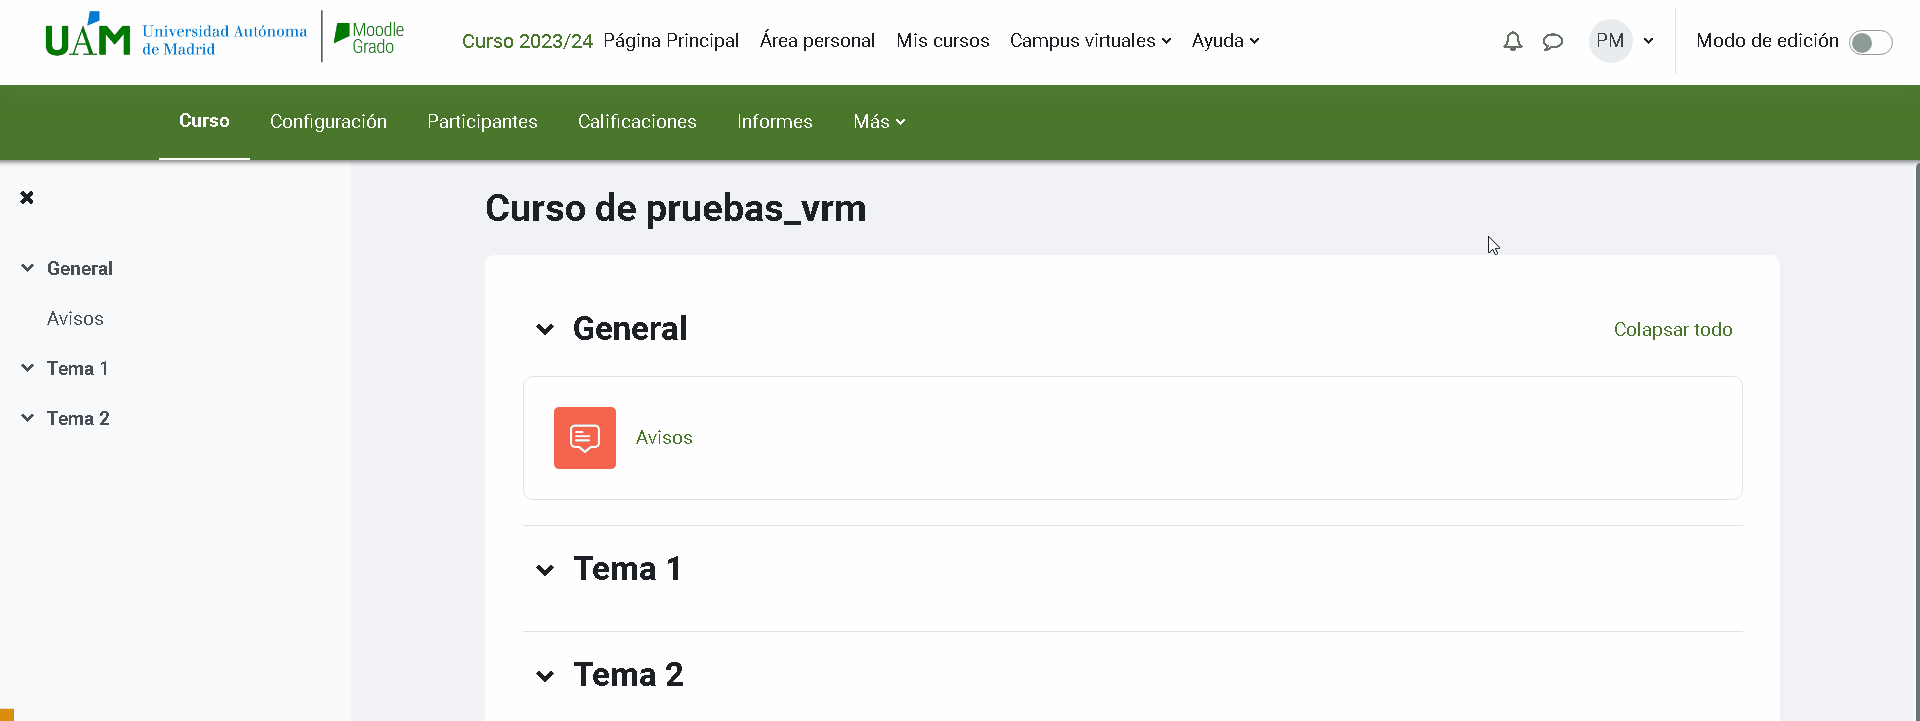Switch to the Participantes tab

click(x=482, y=121)
